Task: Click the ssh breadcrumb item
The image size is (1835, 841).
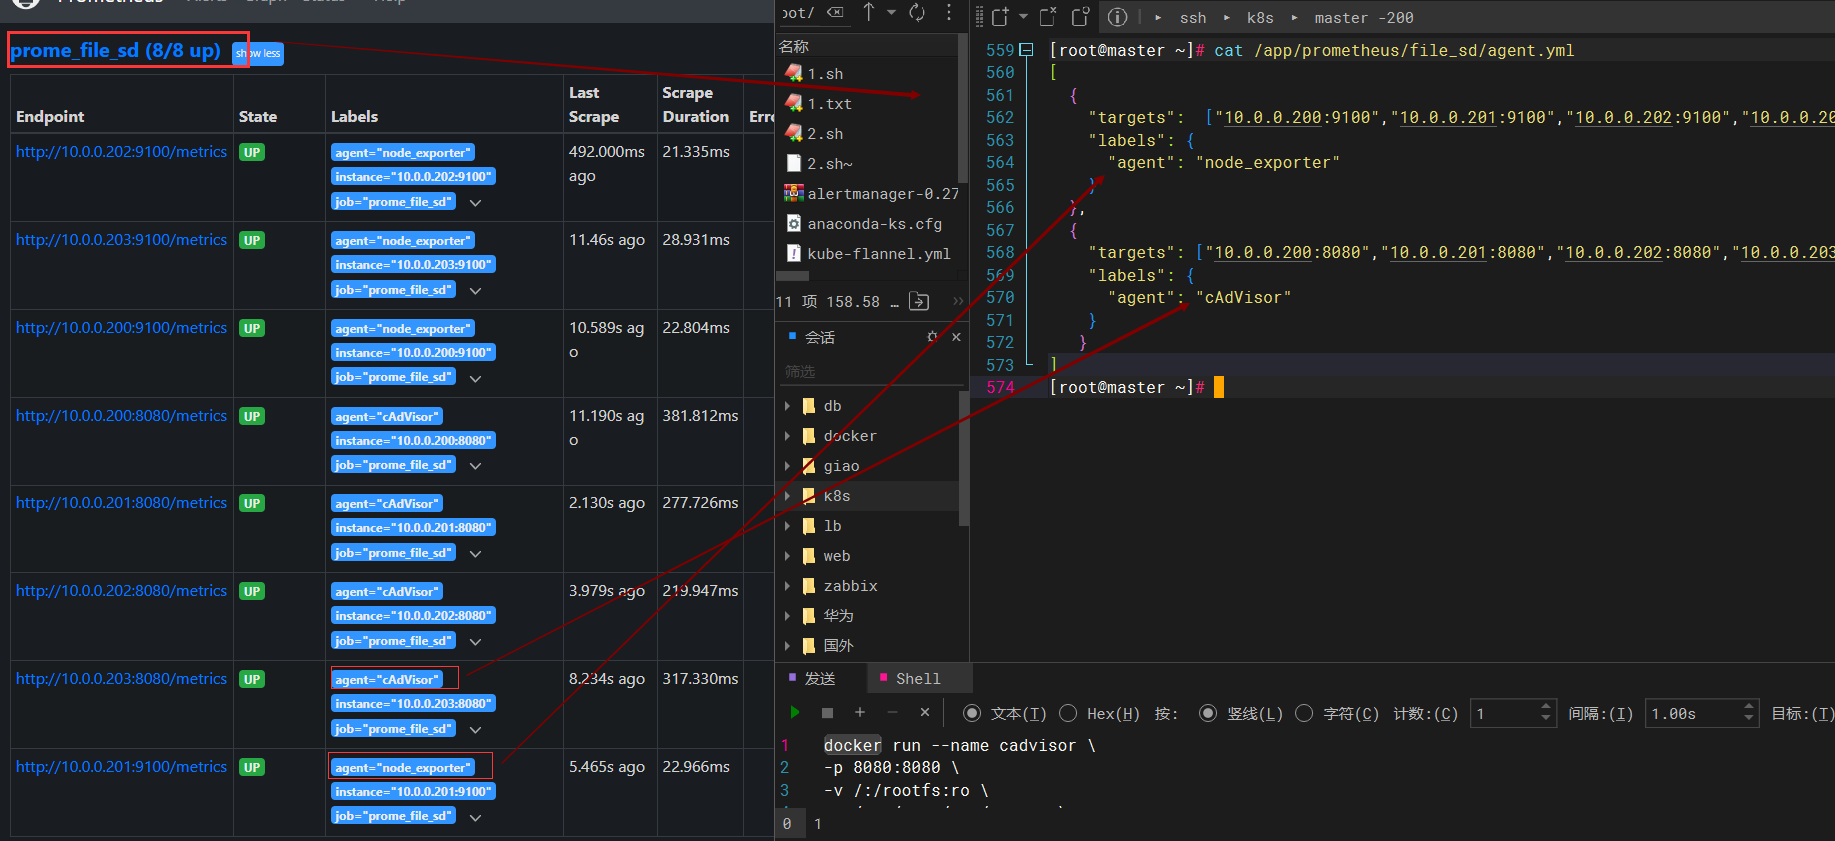Action: coord(1193,18)
